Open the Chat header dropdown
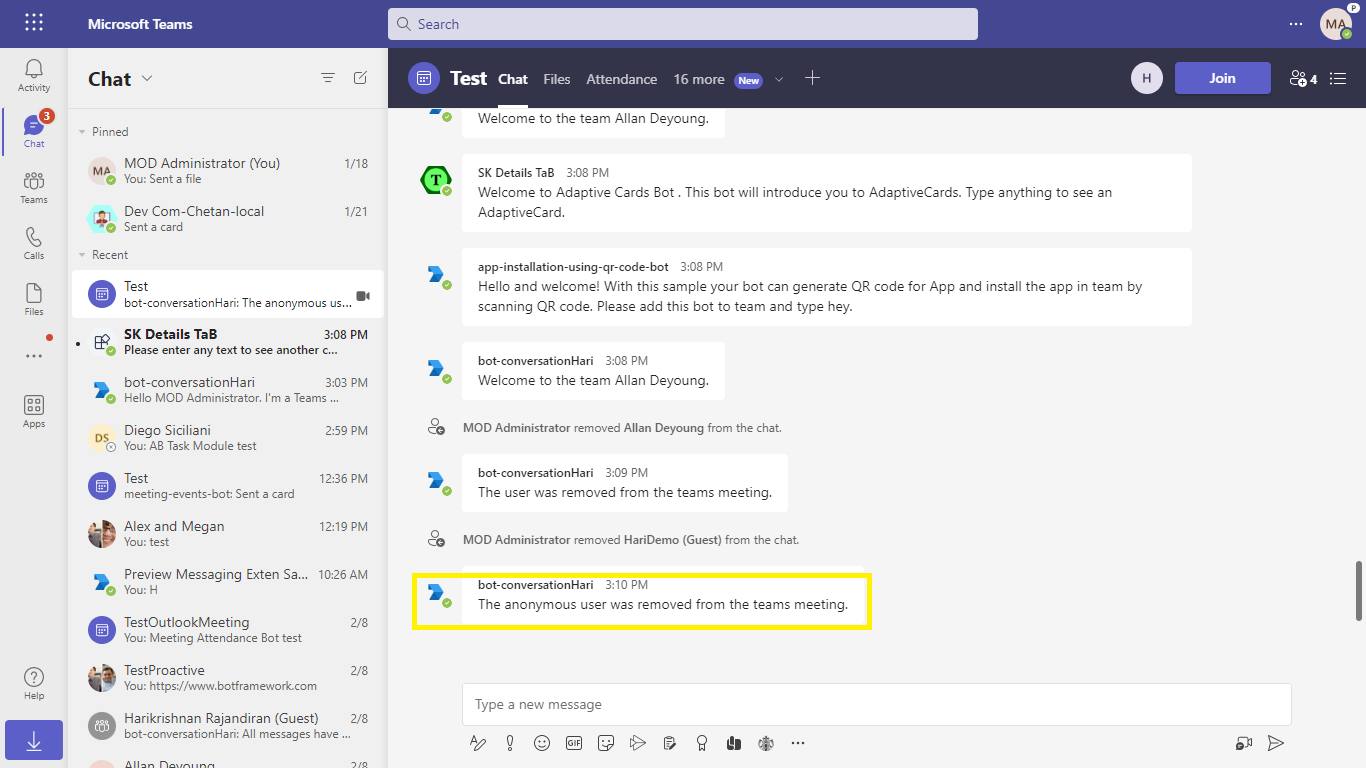1366x768 pixels. (147, 78)
